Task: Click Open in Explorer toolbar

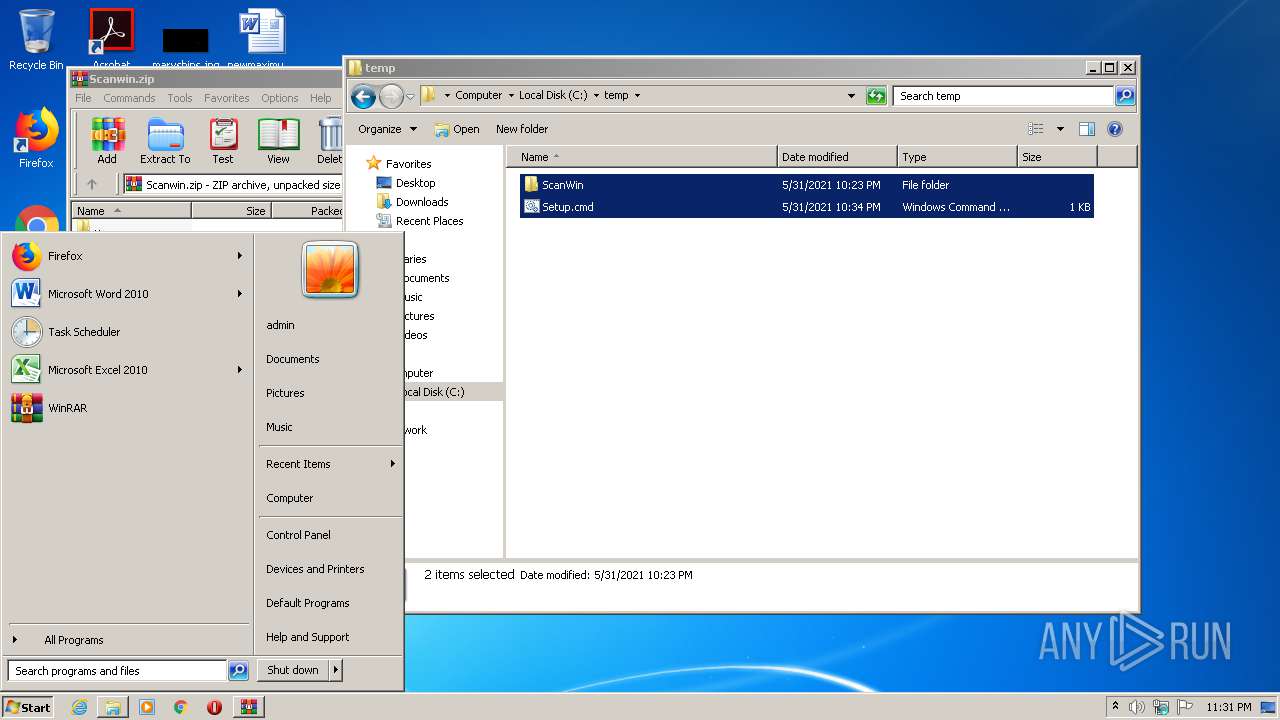Action: point(457,129)
